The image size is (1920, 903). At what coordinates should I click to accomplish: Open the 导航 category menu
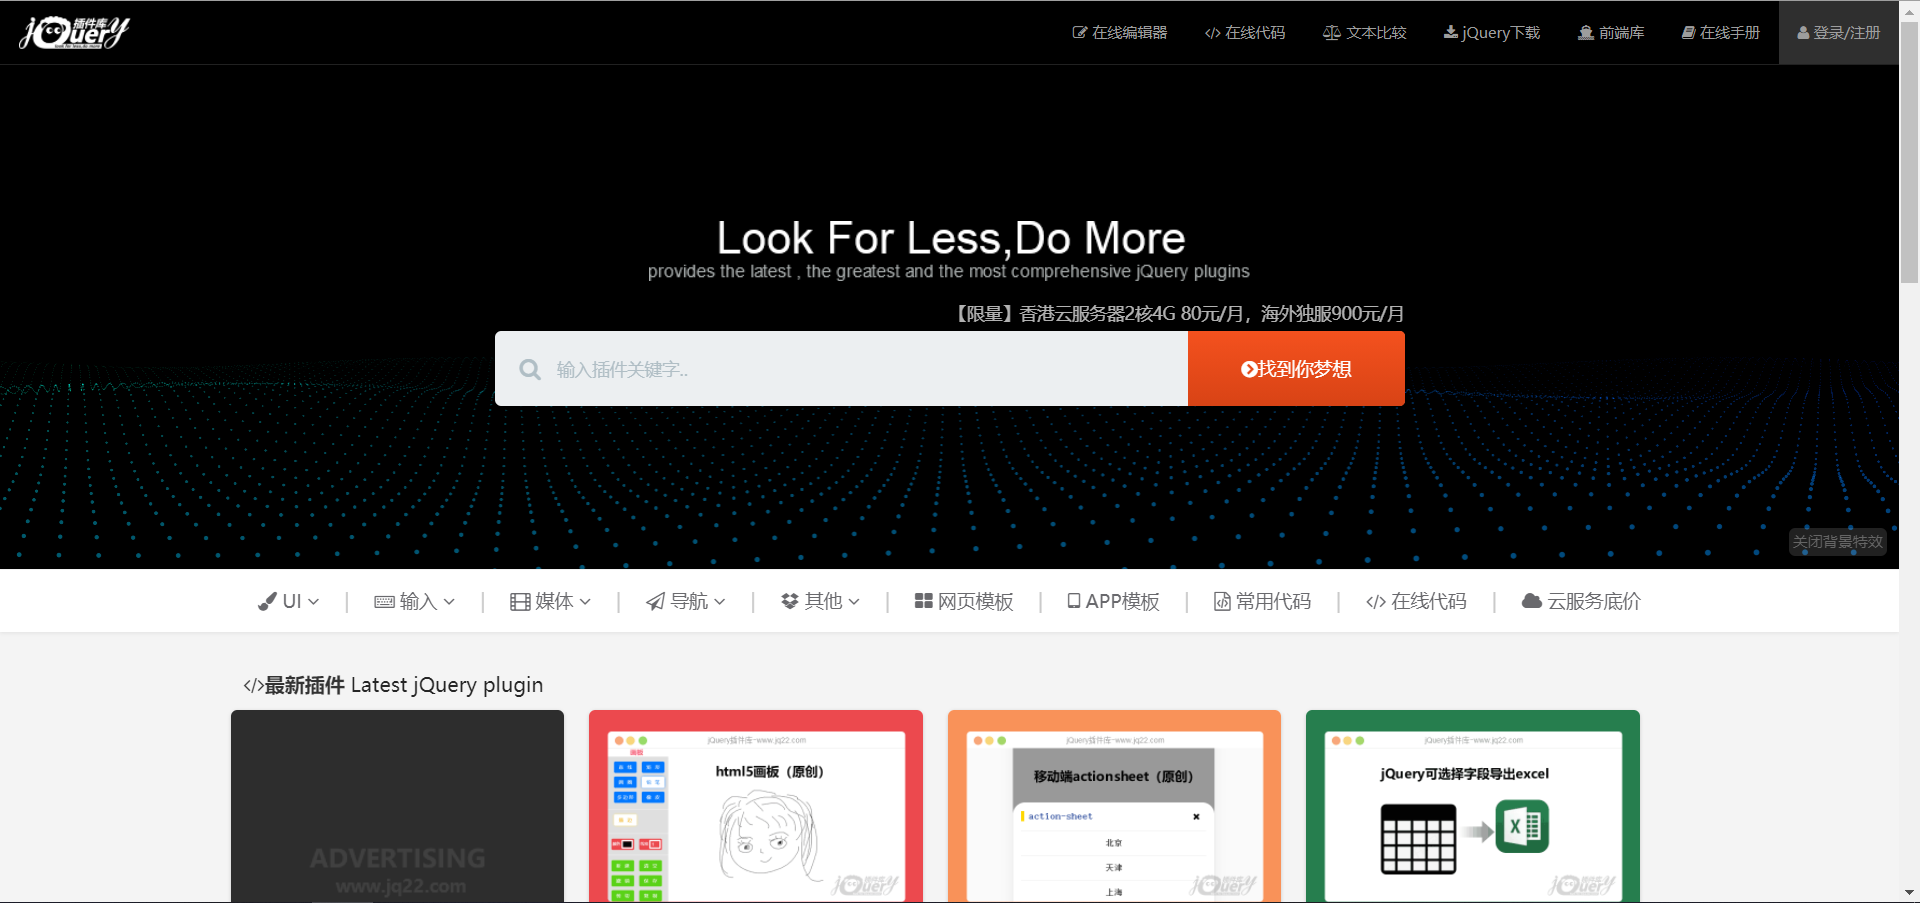coord(686,601)
